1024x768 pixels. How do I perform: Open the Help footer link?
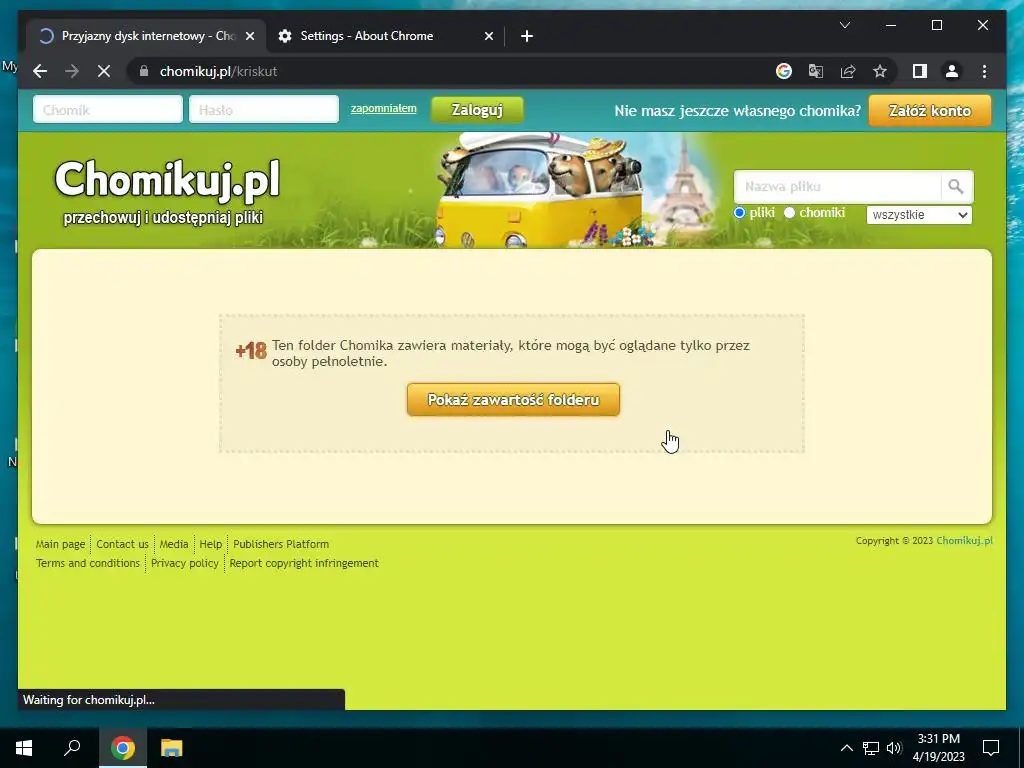211,544
